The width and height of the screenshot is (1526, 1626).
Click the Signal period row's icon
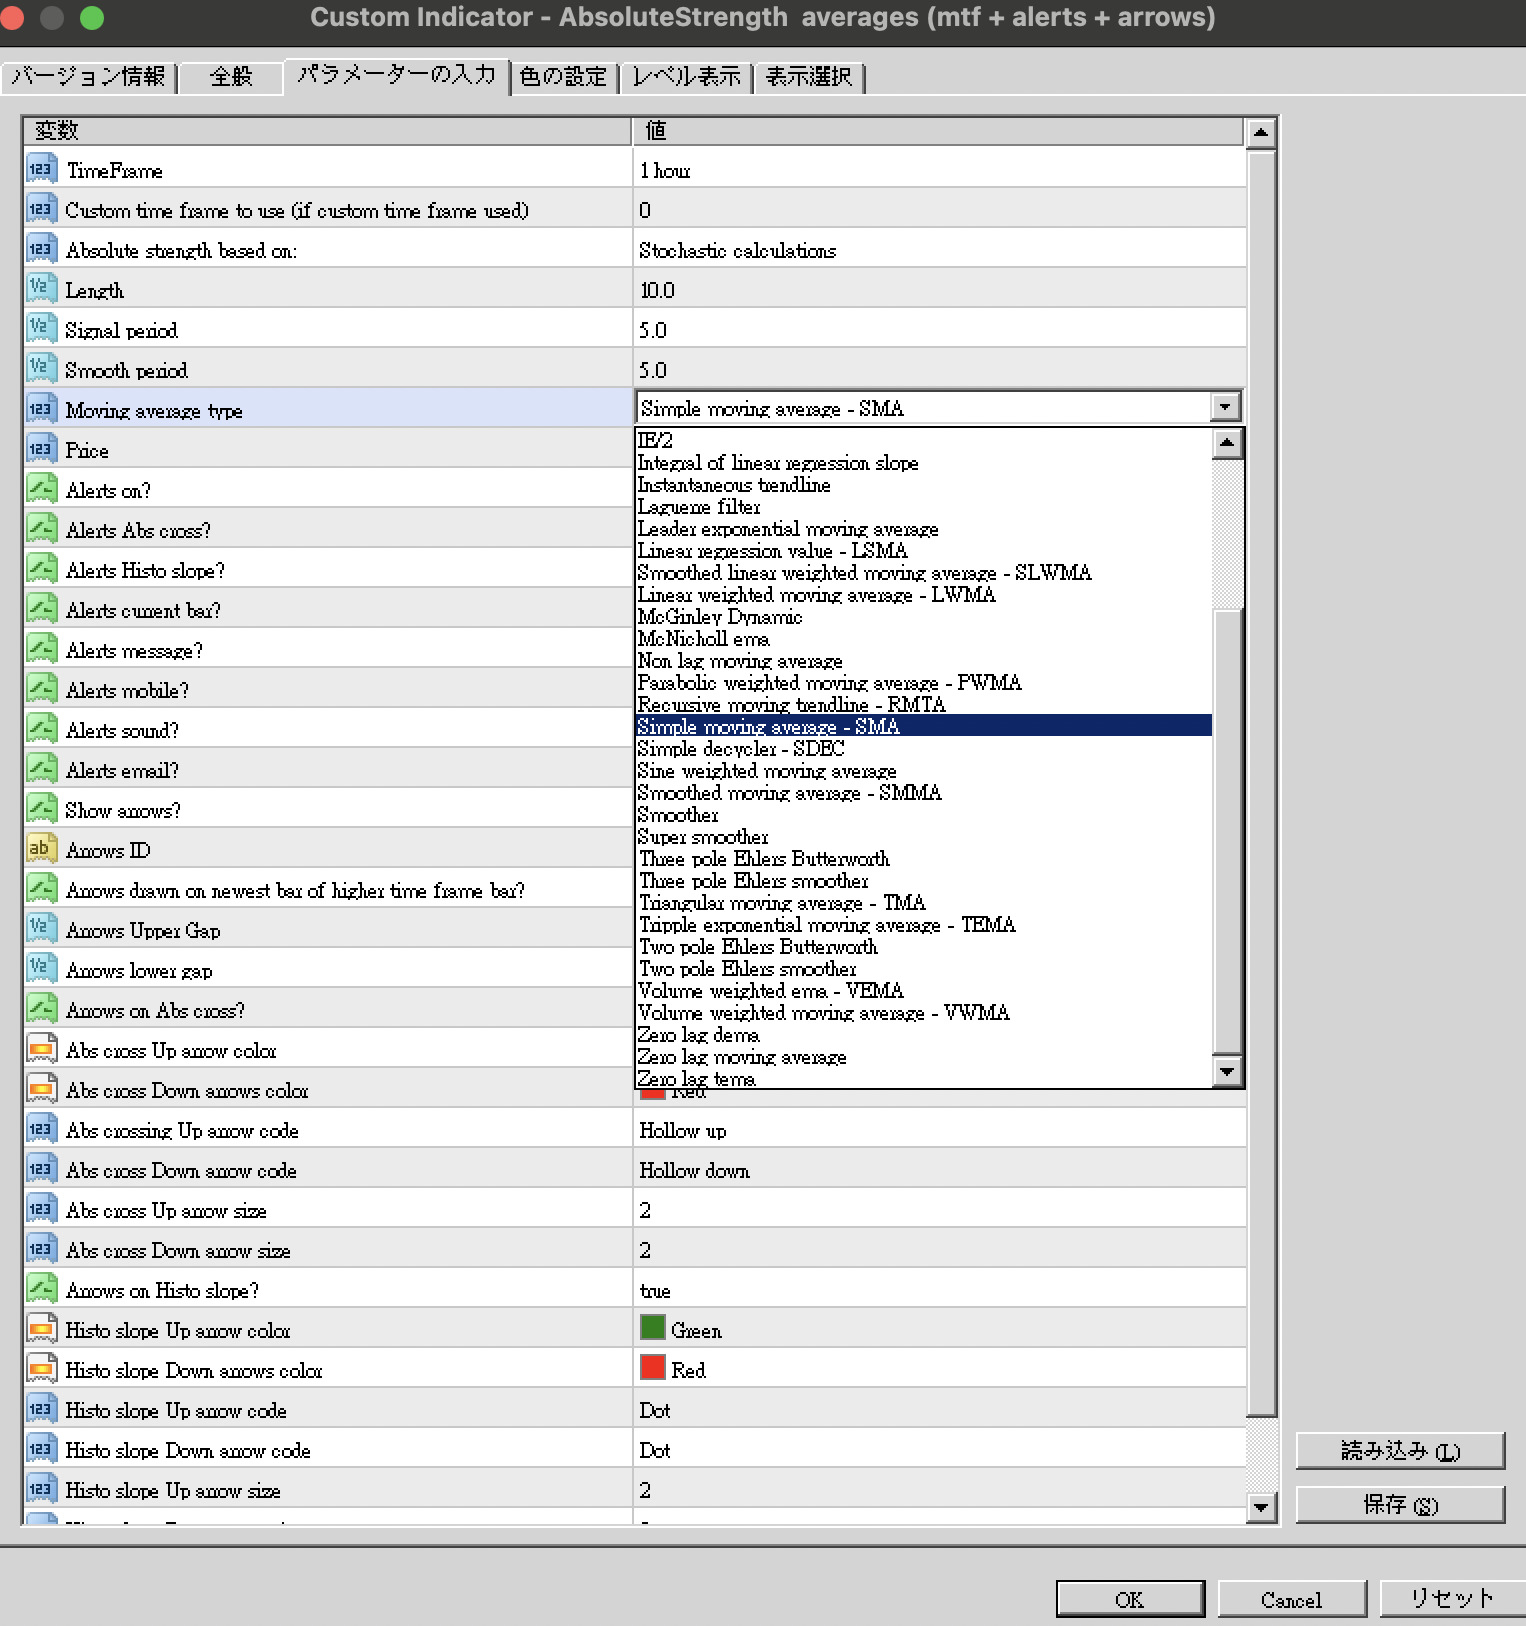pyautogui.click(x=41, y=329)
